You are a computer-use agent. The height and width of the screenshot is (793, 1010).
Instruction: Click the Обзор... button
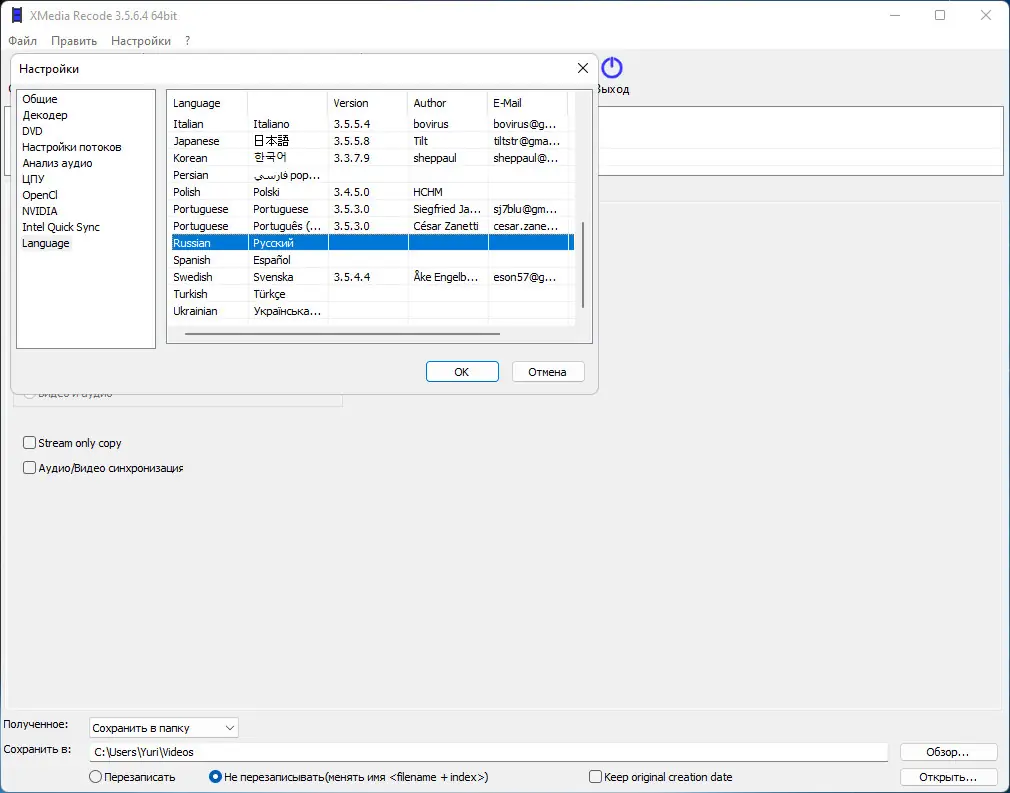[x=948, y=752]
